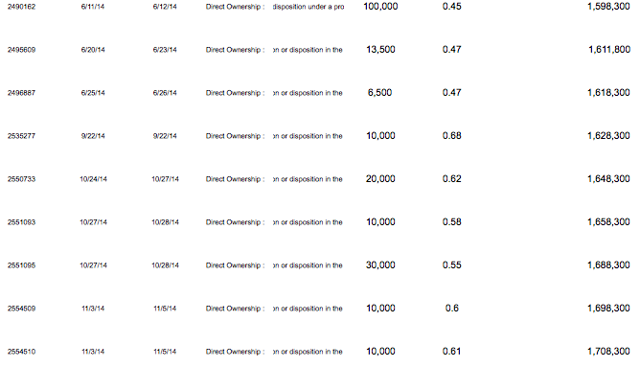Select the 0.6 price cell
The height and width of the screenshot is (367, 640).
pyautogui.click(x=452, y=308)
